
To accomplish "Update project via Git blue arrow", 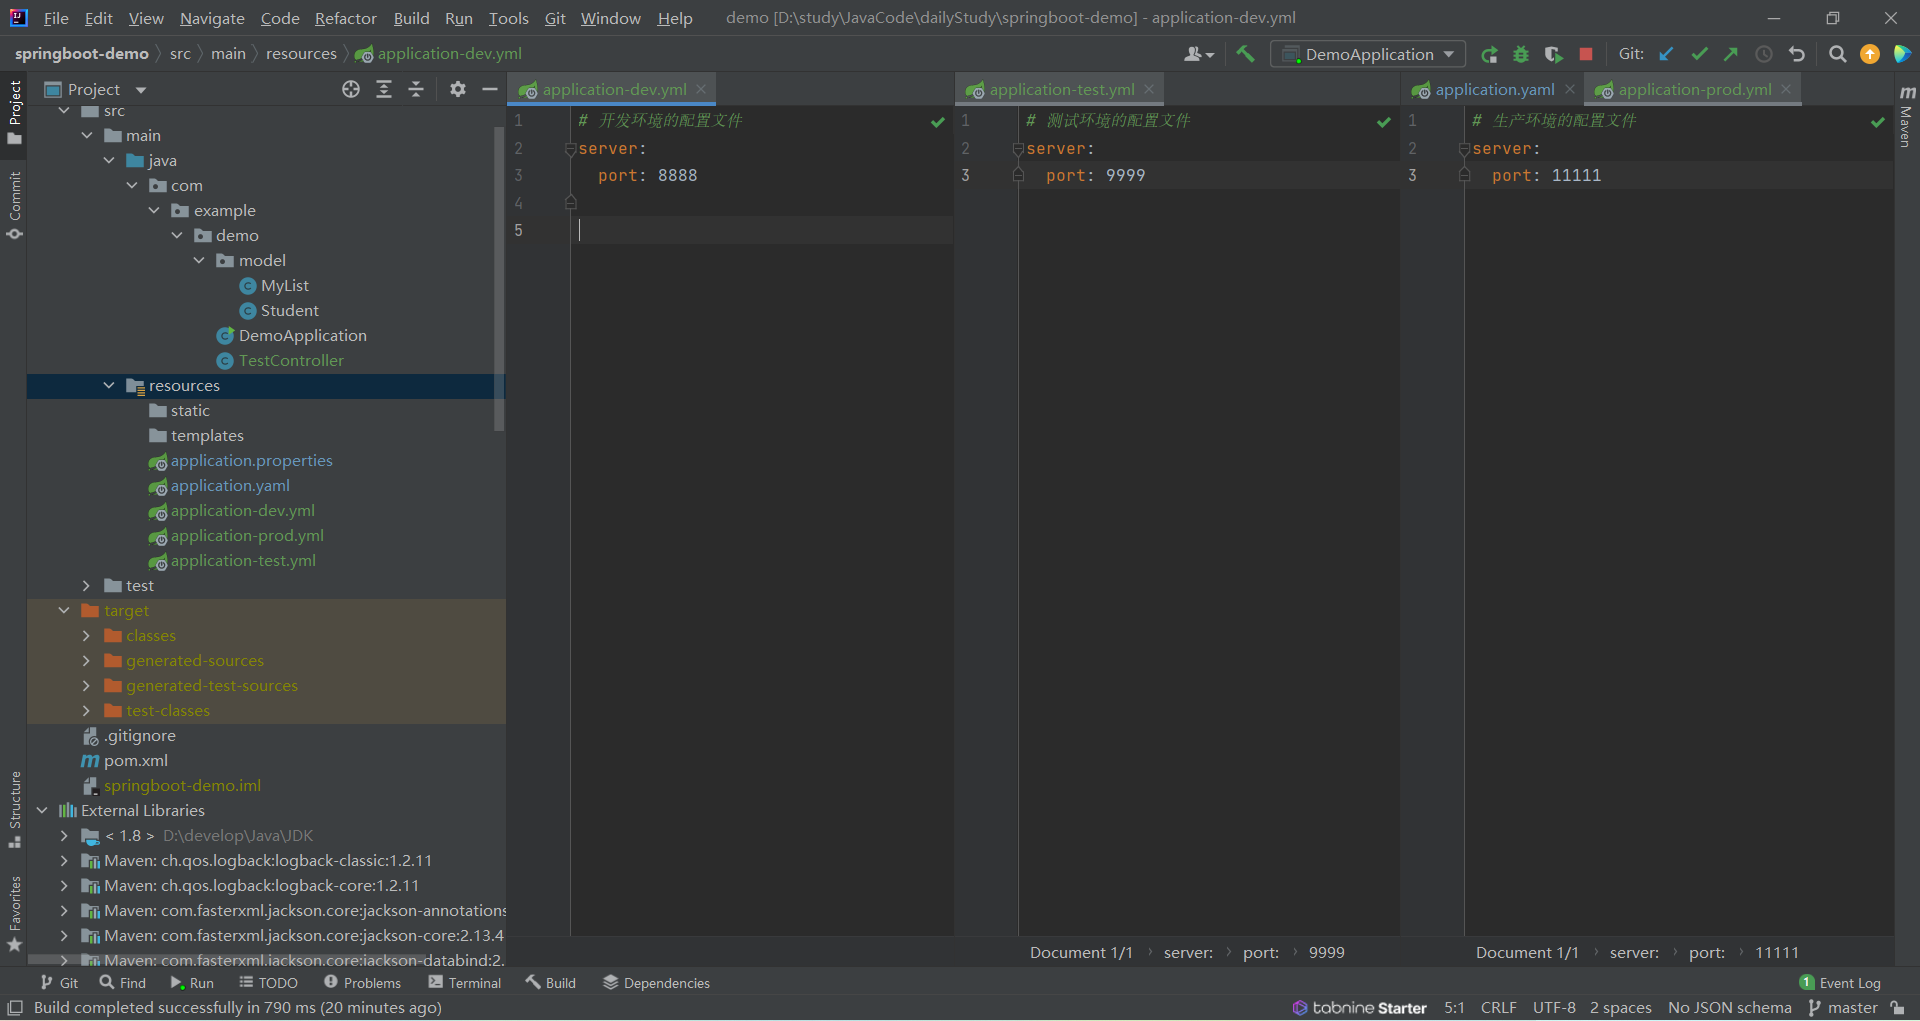I will pyautogui.click(x=1666, y=54).
